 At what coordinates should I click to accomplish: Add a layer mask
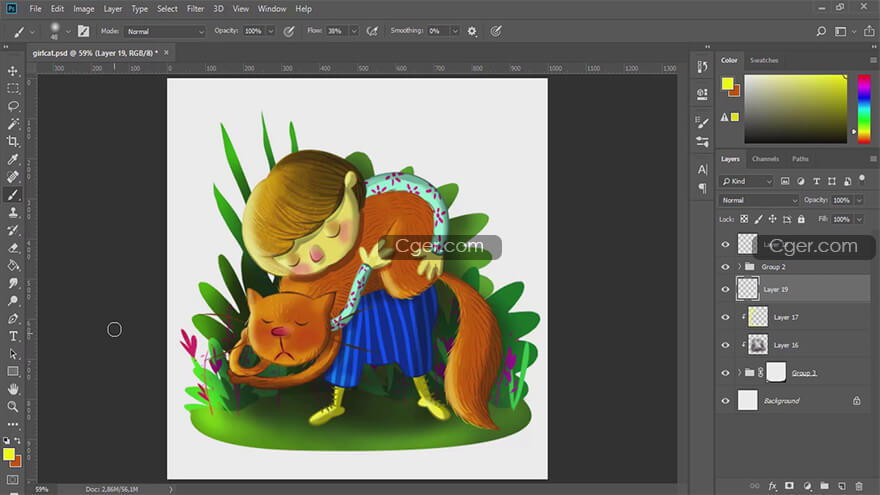789,486
